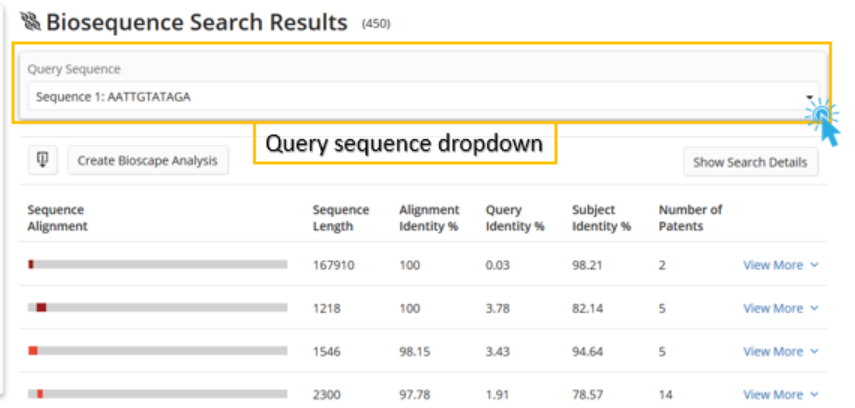Select the Query Identity % column header
Screen dimensions: 855x408
tap(514, 218)
